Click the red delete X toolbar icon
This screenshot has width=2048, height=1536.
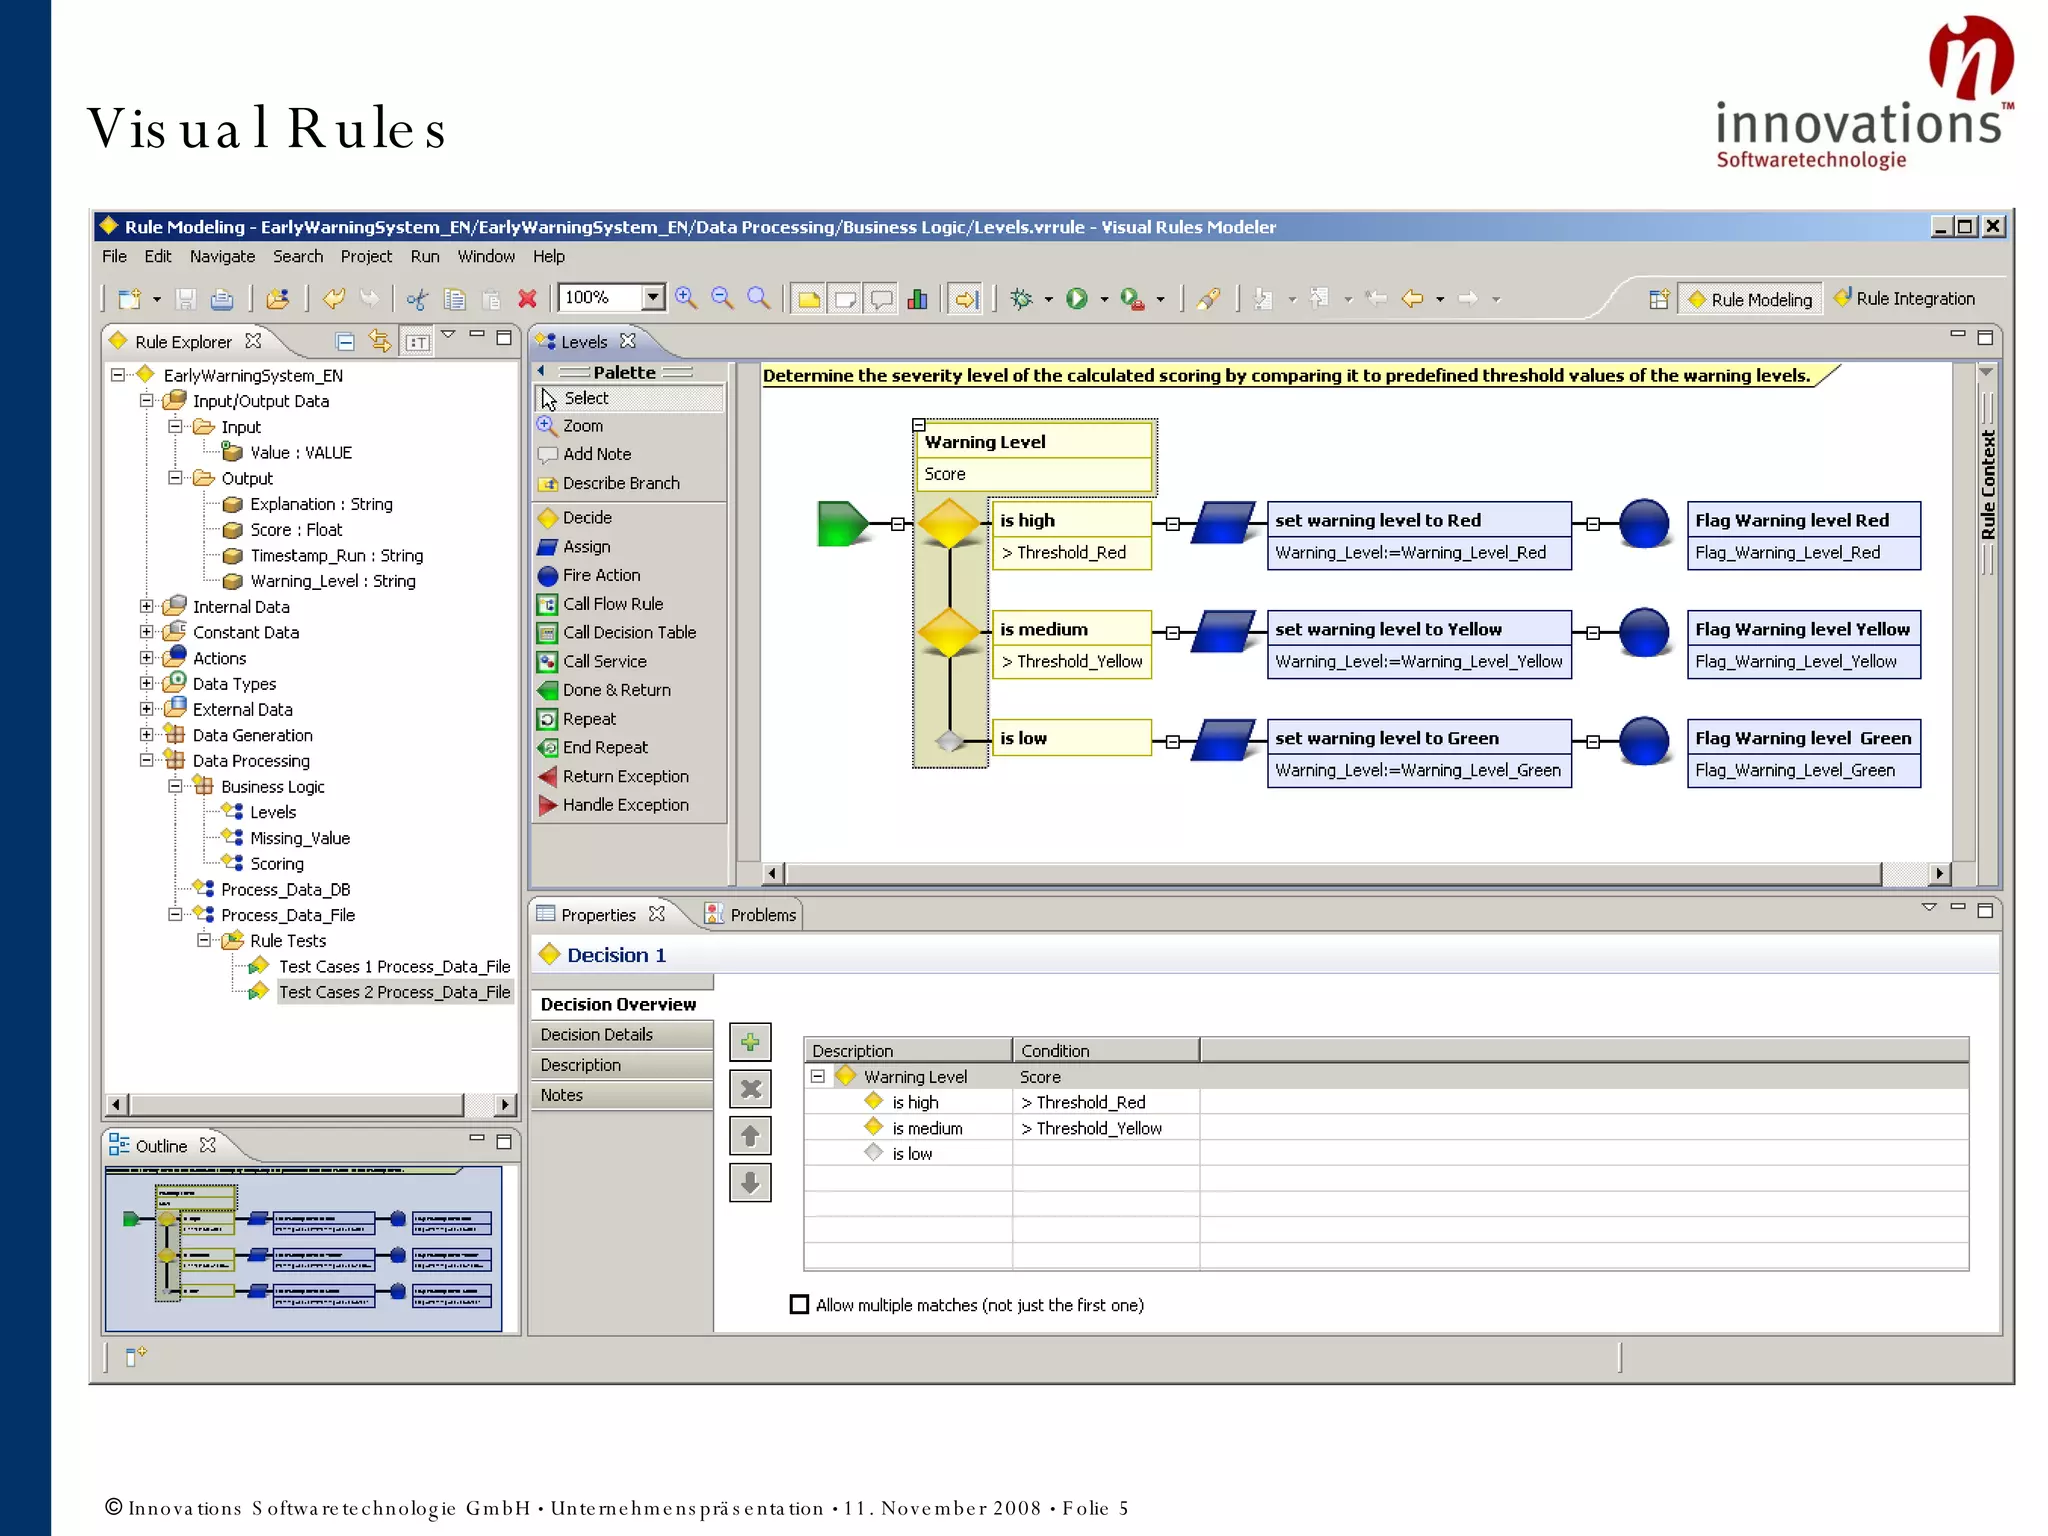point(527,298)
